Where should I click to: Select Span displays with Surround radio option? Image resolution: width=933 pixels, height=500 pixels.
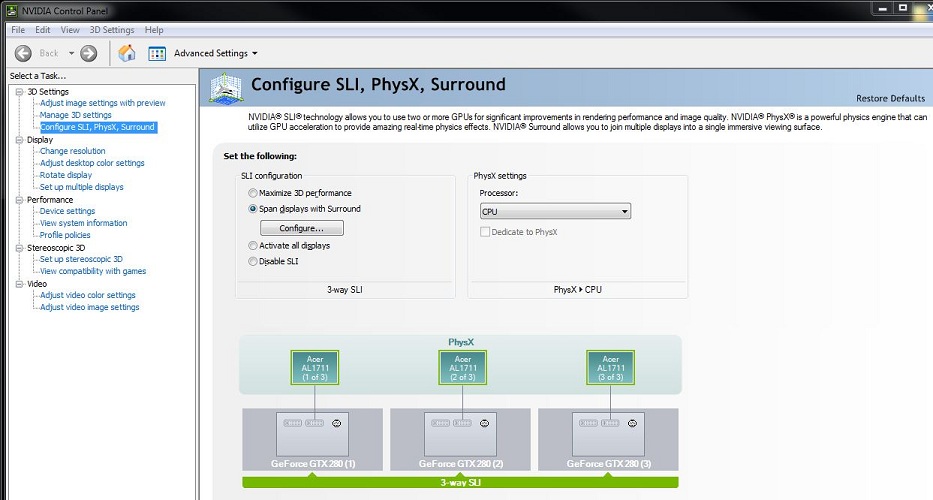coord(253,209)
